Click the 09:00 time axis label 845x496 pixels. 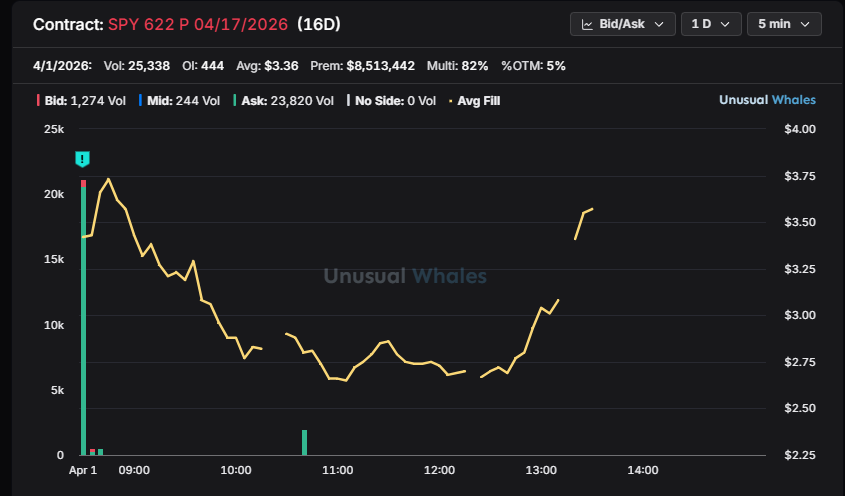click(x=134, y=470)
